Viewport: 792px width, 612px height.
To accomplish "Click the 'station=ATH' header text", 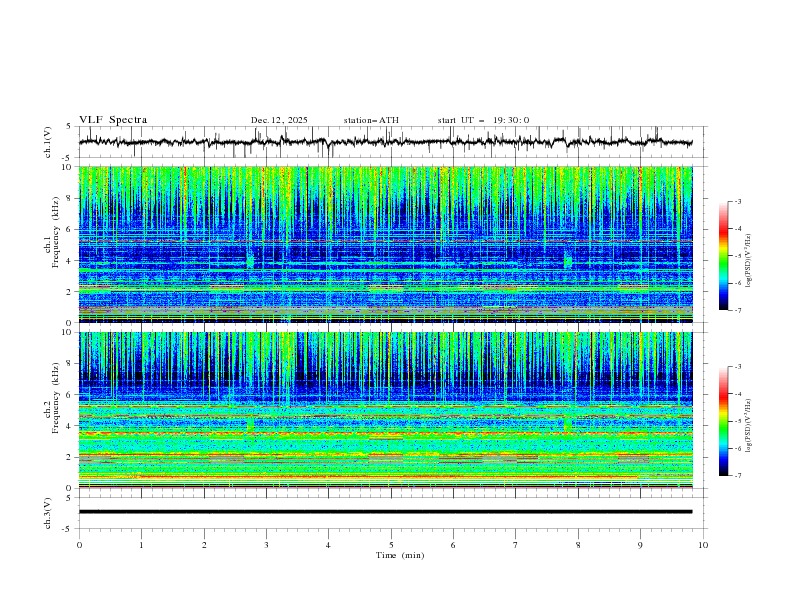I will point(371,120).
